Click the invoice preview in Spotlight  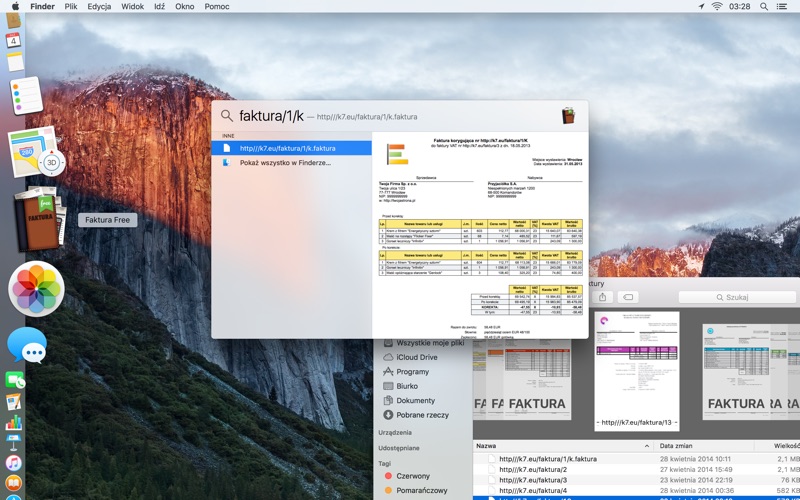point(480,235)
